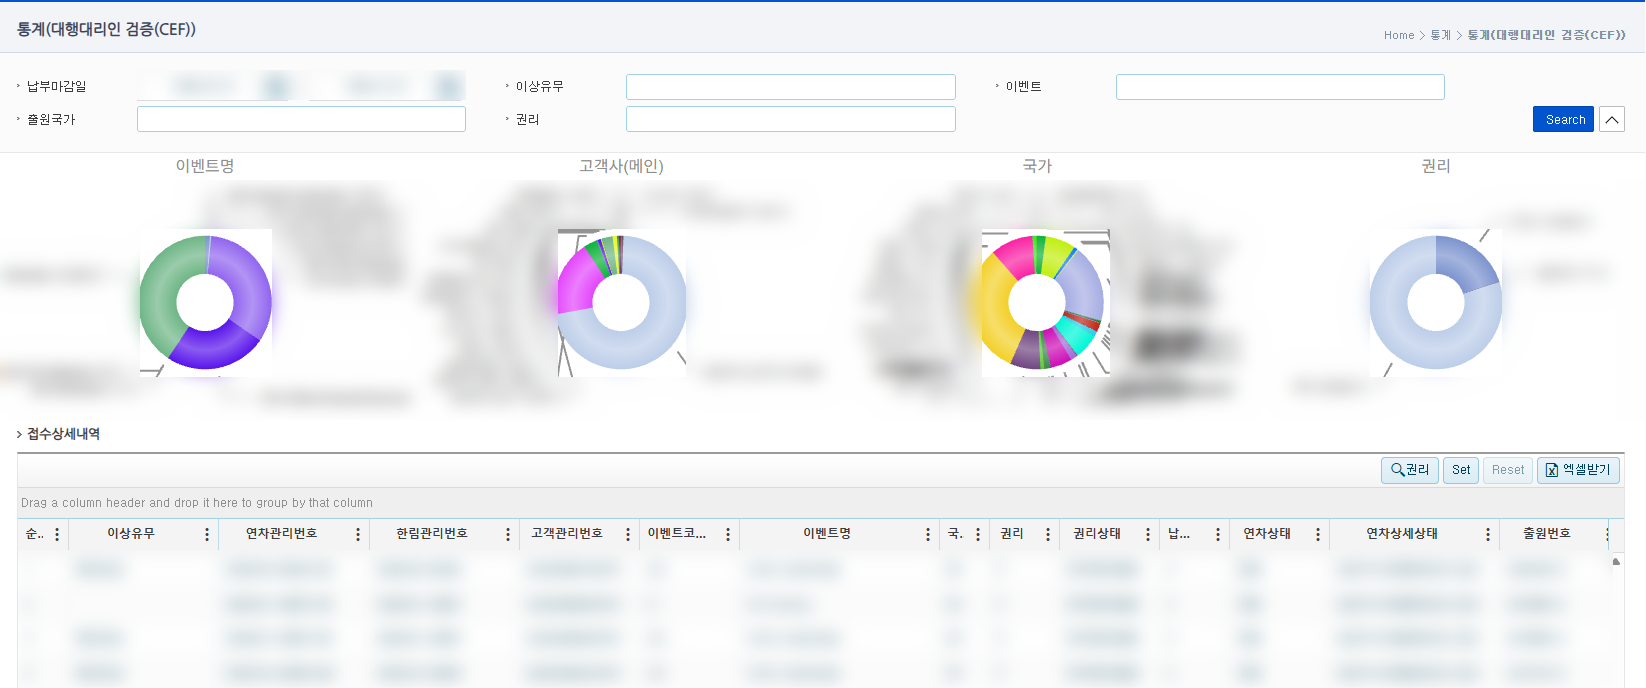Open column menu for 연차상세상태 column
Screen dimensions: 1646x688
(1488, 535)
